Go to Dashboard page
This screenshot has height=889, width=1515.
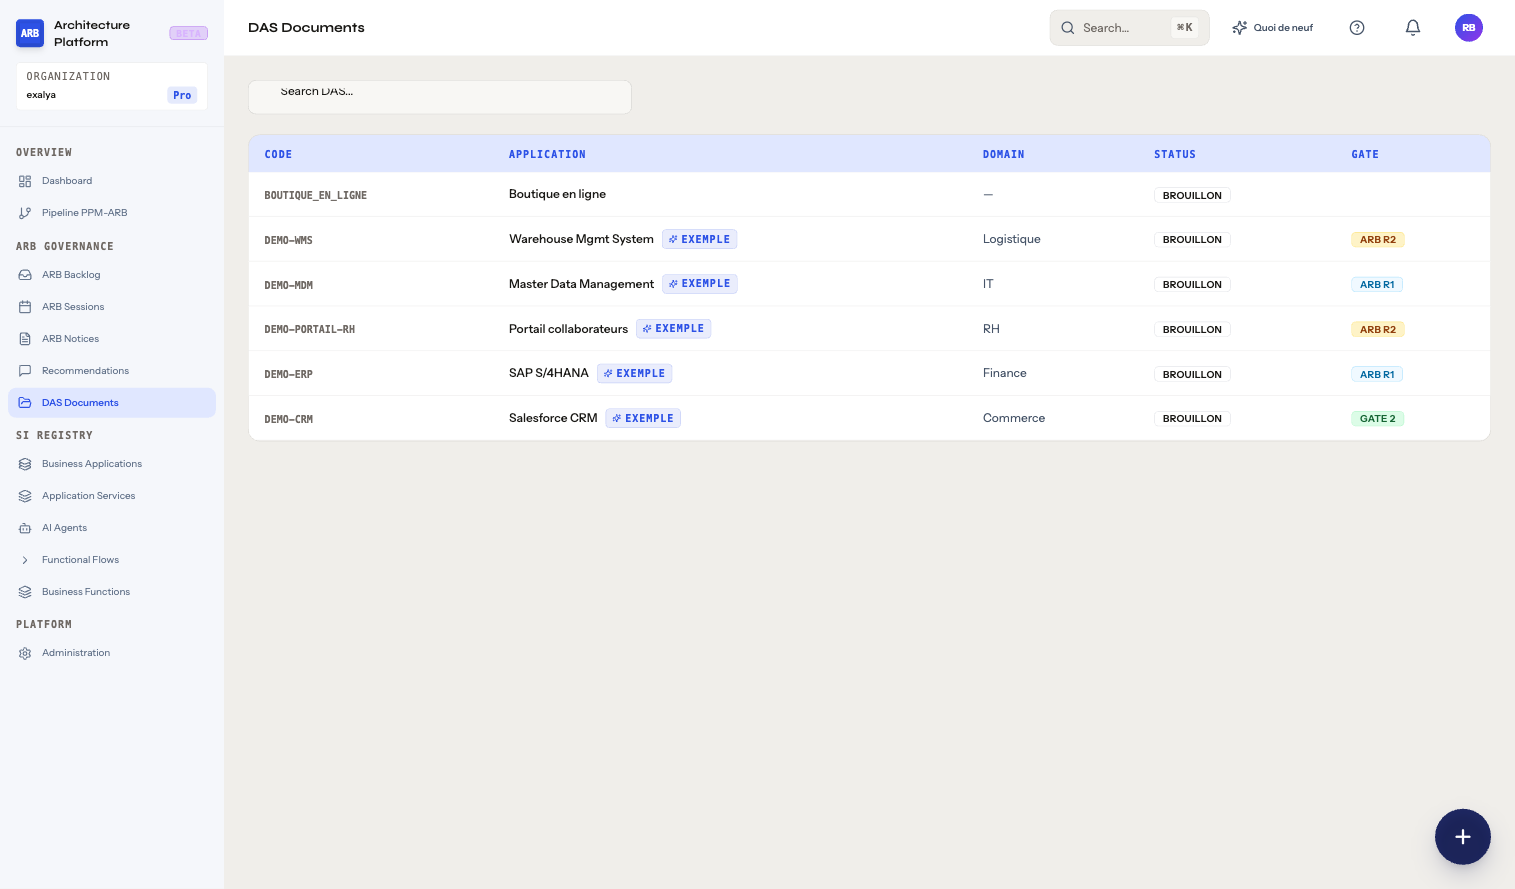[112, 181]
